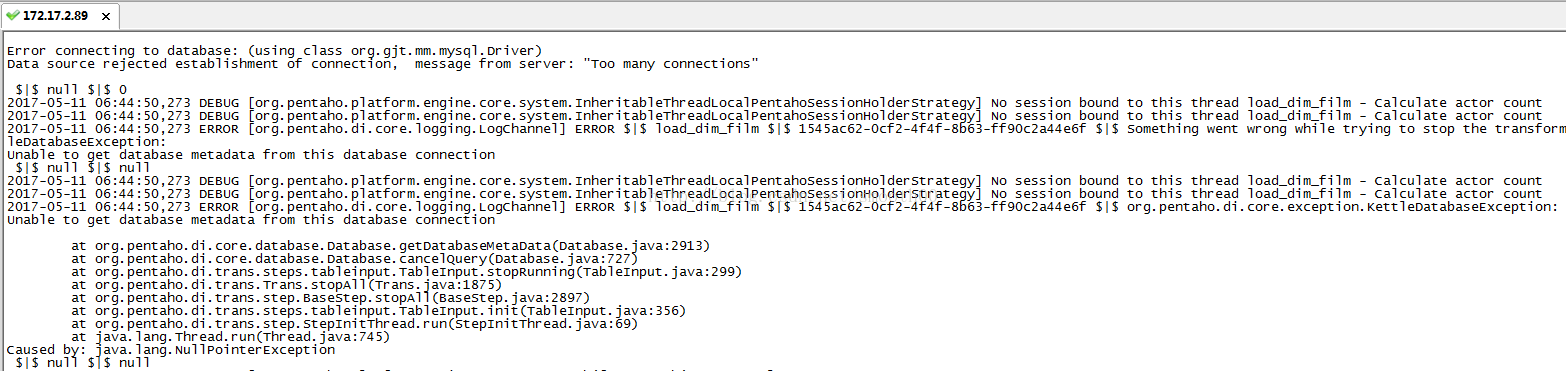The image size is (1566, 371).
Task: Click the green checkmark connection status icon
Action: pos(13,16)
